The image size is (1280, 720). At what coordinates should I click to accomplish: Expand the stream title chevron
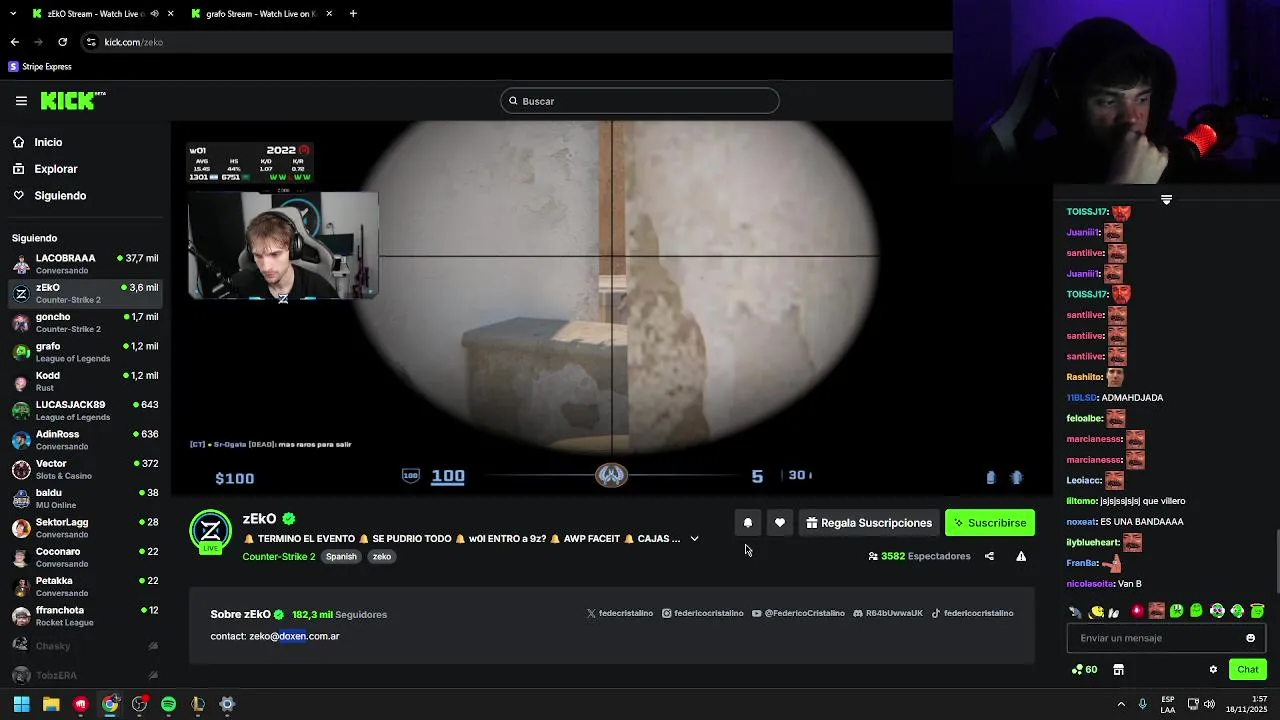click(x=694, y=539)
